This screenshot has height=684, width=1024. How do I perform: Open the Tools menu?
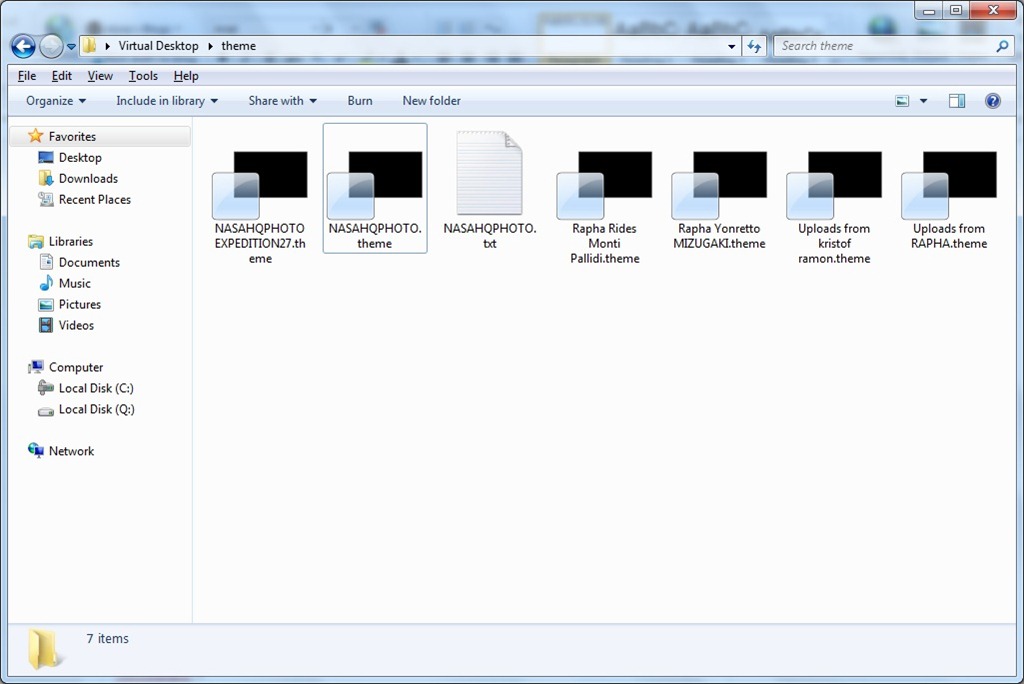(x=143, y=76)
